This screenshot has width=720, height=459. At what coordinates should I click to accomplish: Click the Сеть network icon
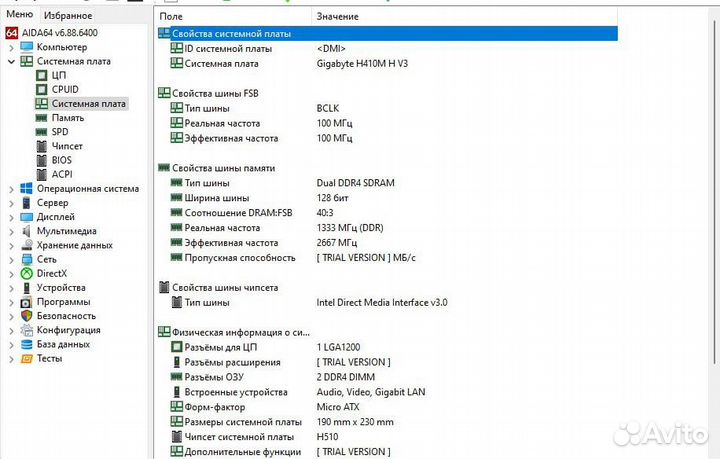pos(27,259)
